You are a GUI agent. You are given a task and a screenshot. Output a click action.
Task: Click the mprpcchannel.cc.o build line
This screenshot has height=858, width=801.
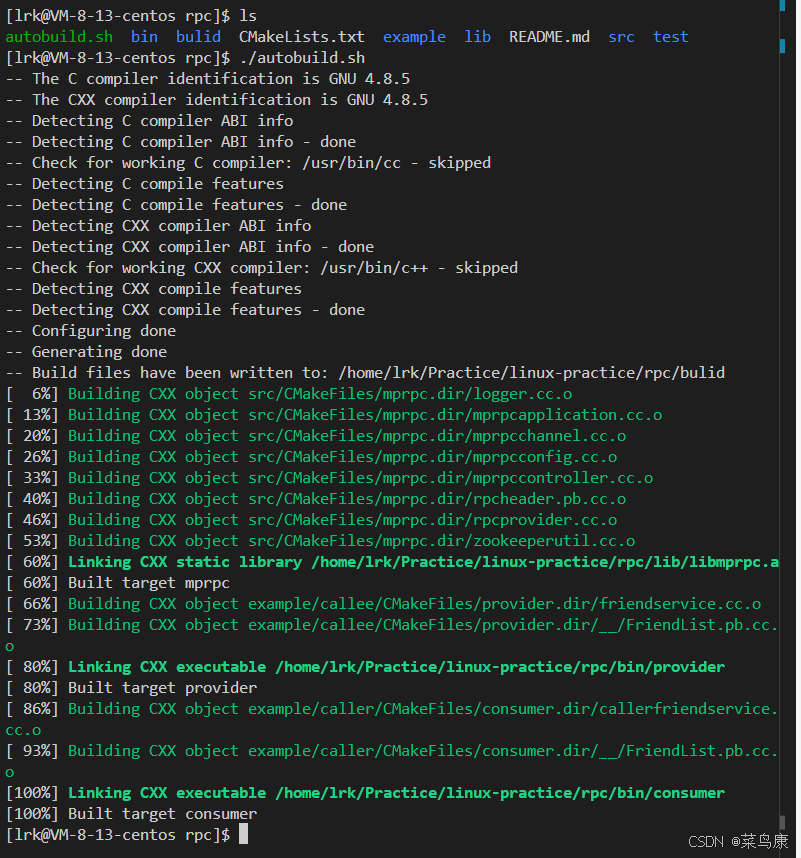coord(316,436)
